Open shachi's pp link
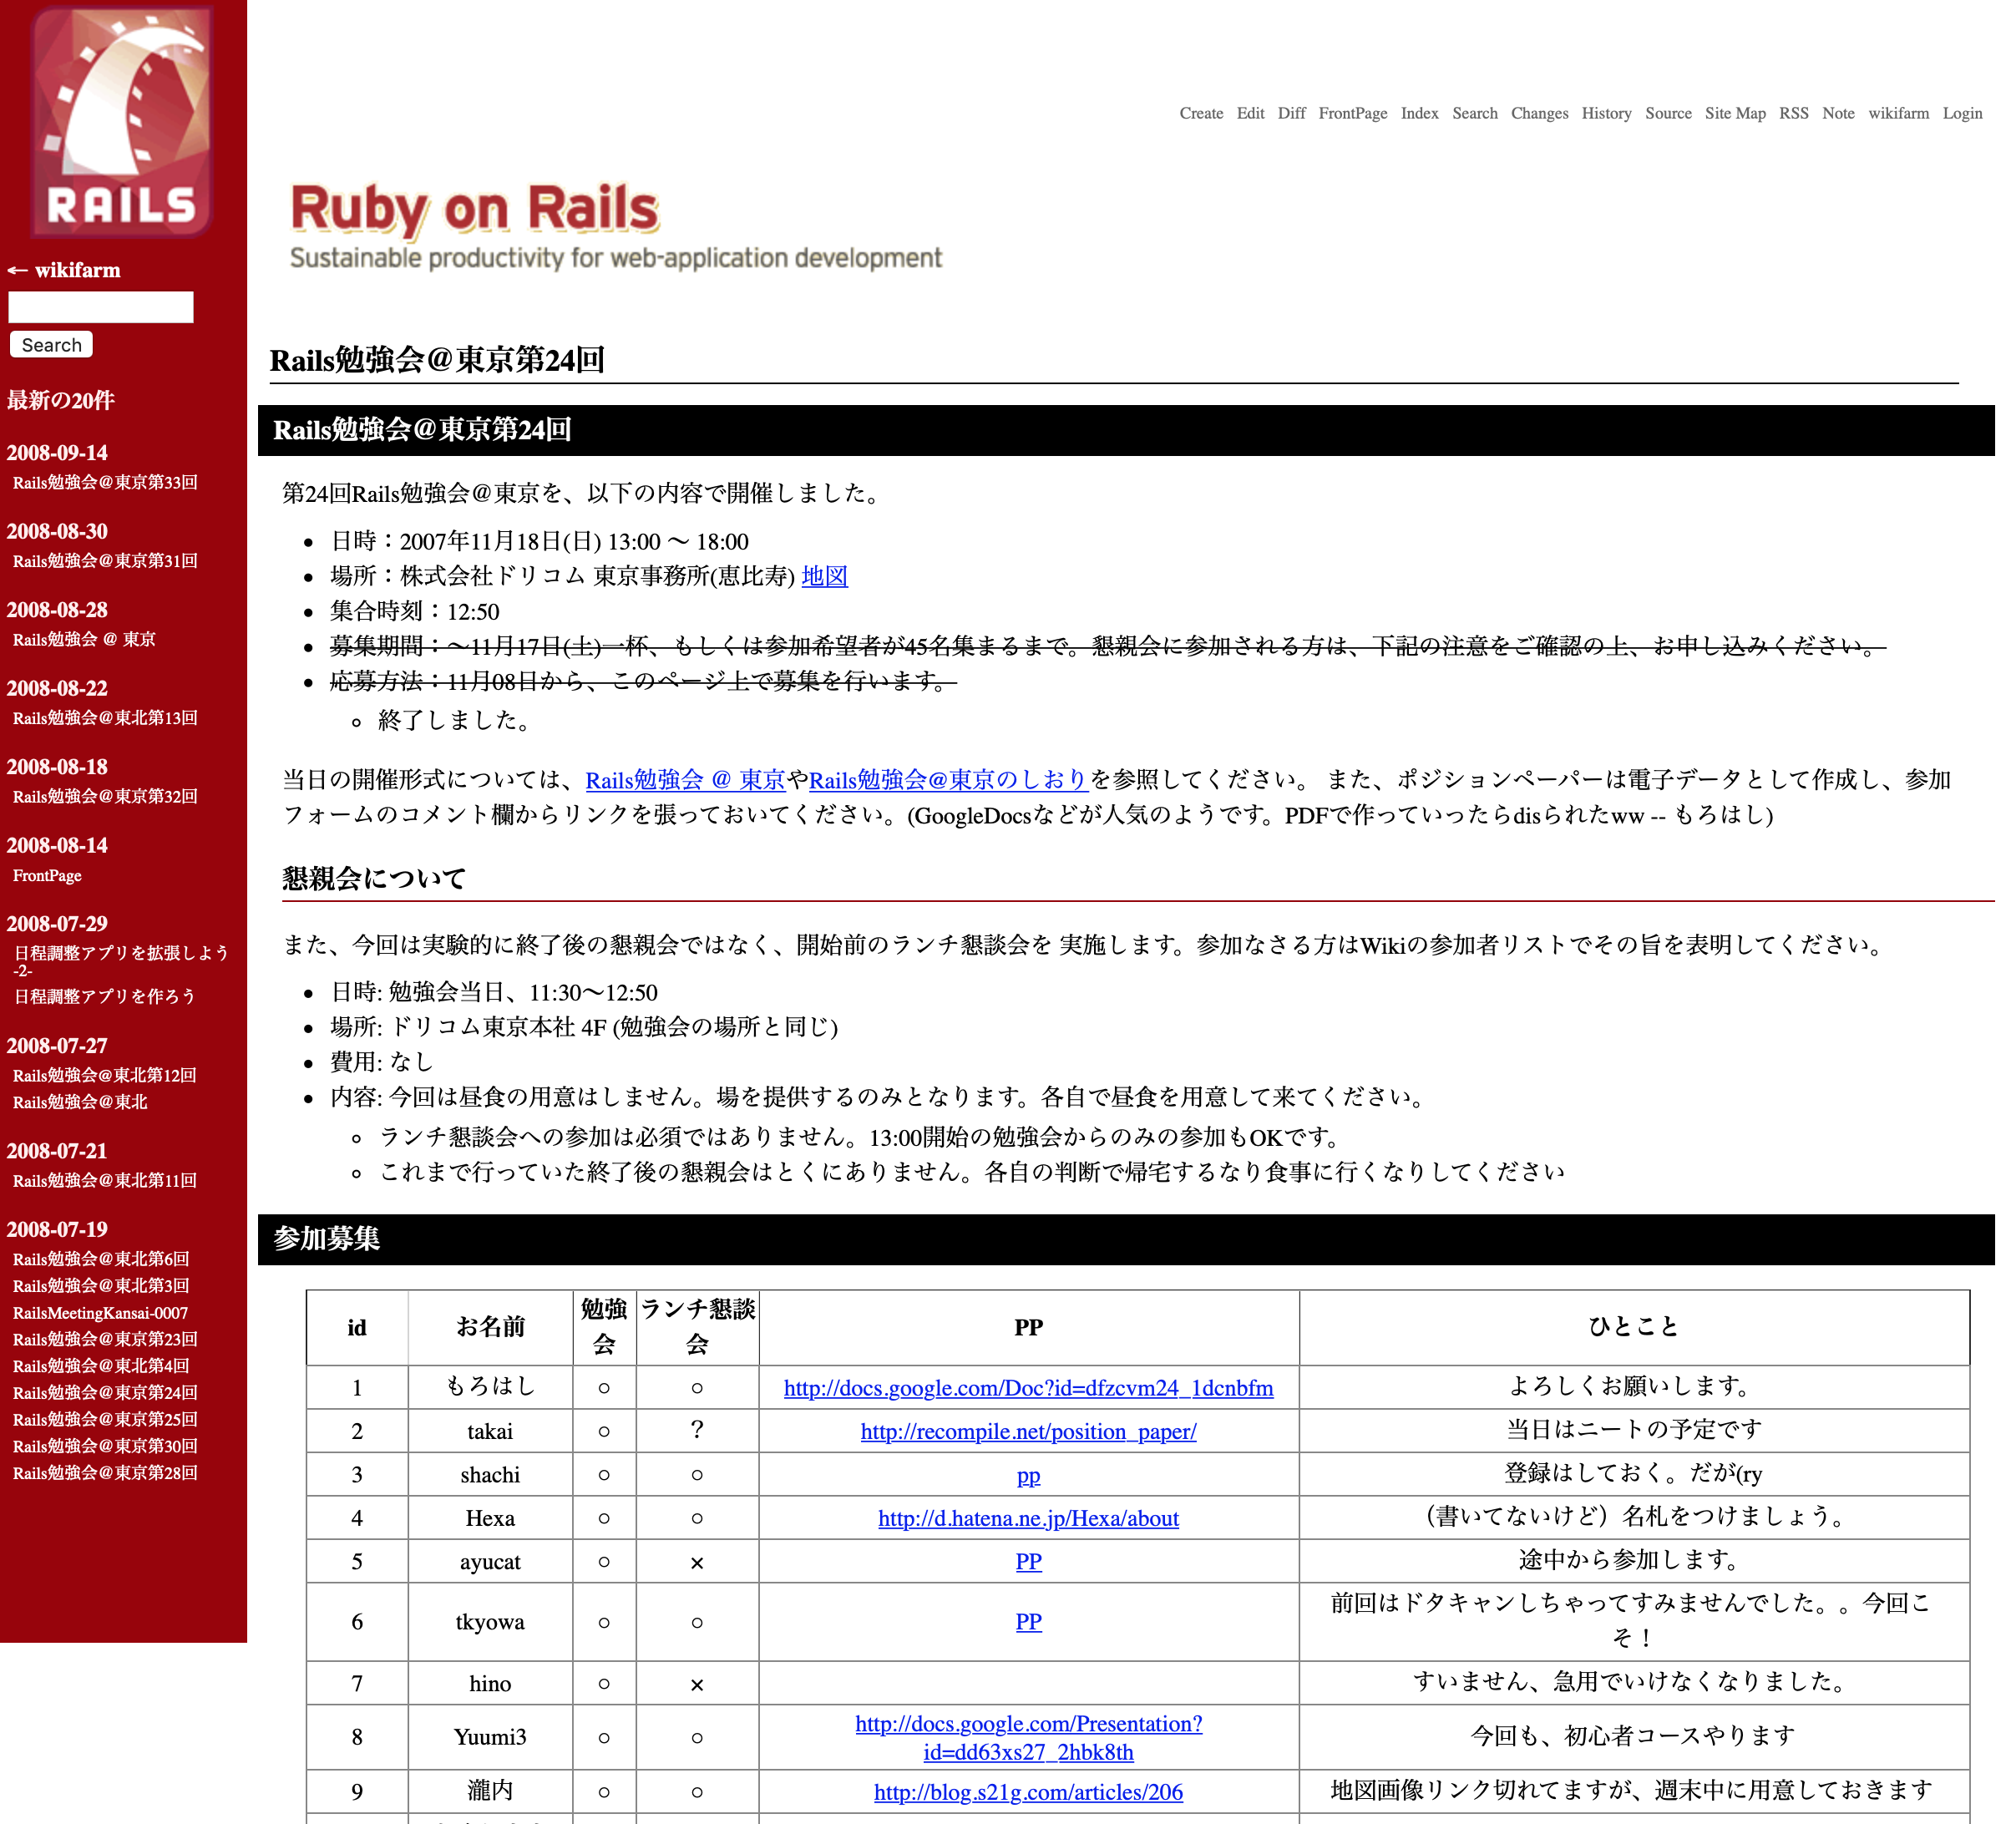Viewport: 2016px width, 1824px height. click(1028, 1475)
